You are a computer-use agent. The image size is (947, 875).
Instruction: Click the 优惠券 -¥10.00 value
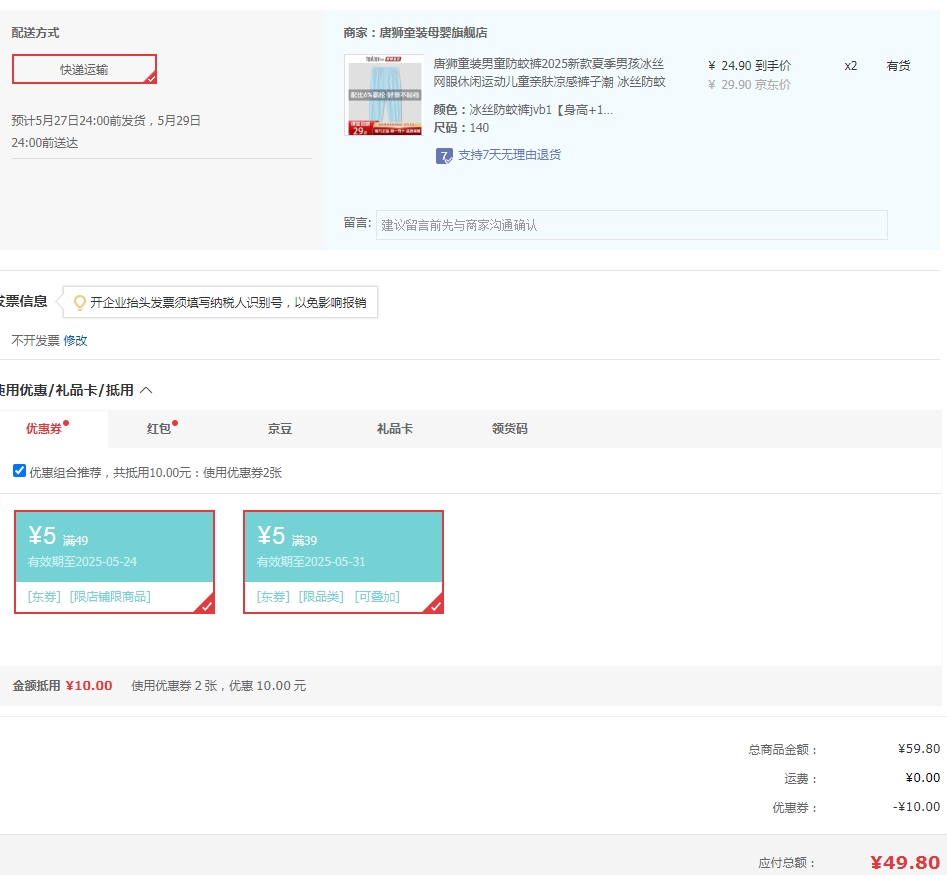[x=916, y=807]
